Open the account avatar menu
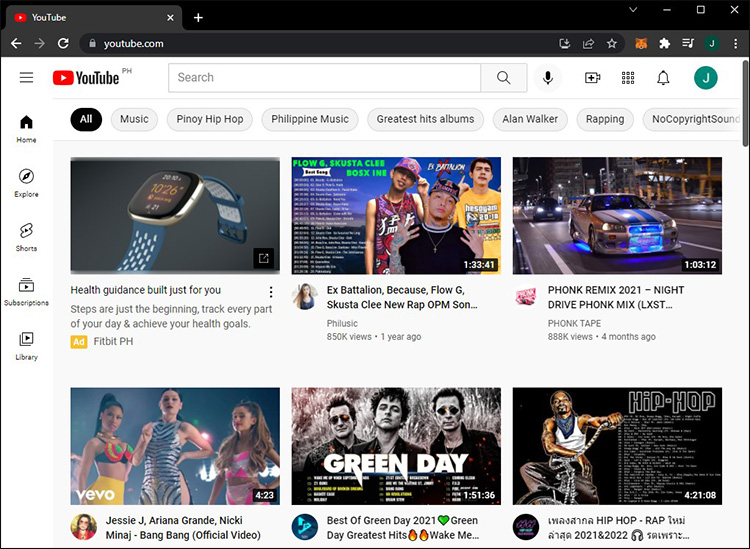The width and height of the screenshot is (750, 549). (x=706, y=78)
